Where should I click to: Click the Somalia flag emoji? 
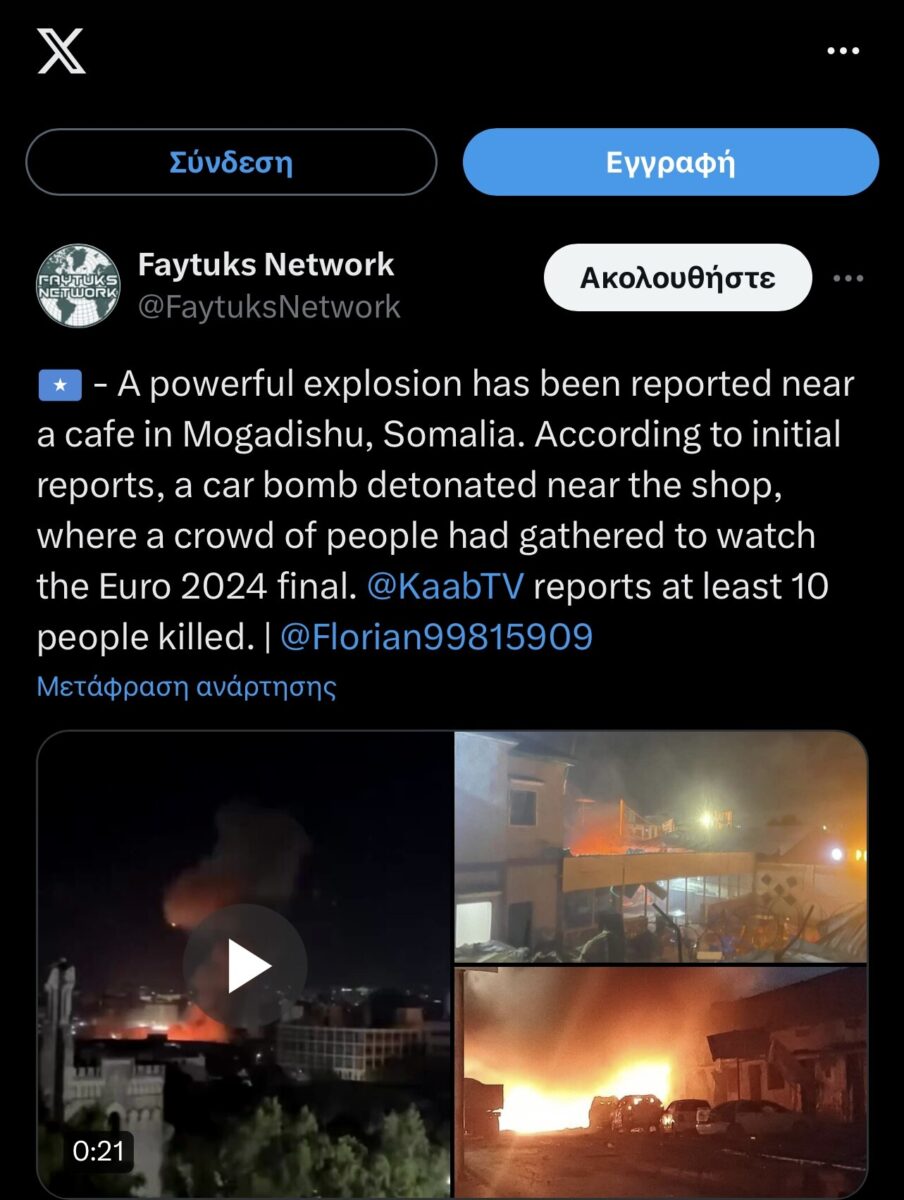pos(60,384)
